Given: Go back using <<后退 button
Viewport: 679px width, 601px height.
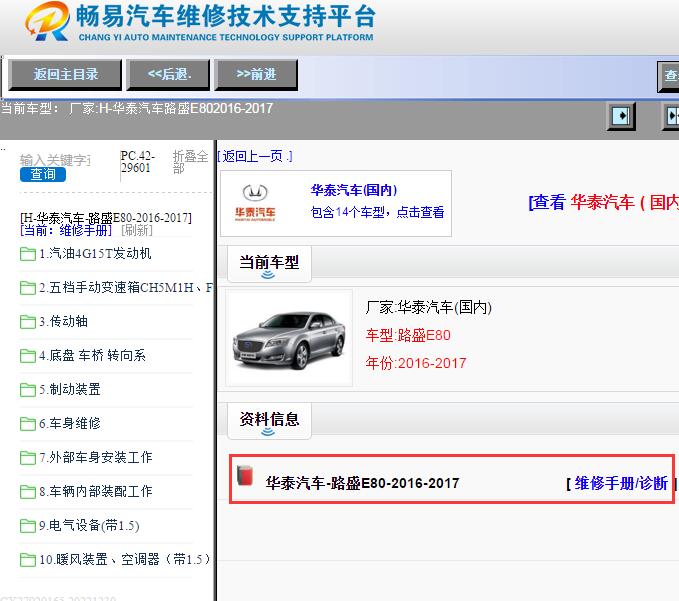Looking at the screenshot, I should 168,75.
